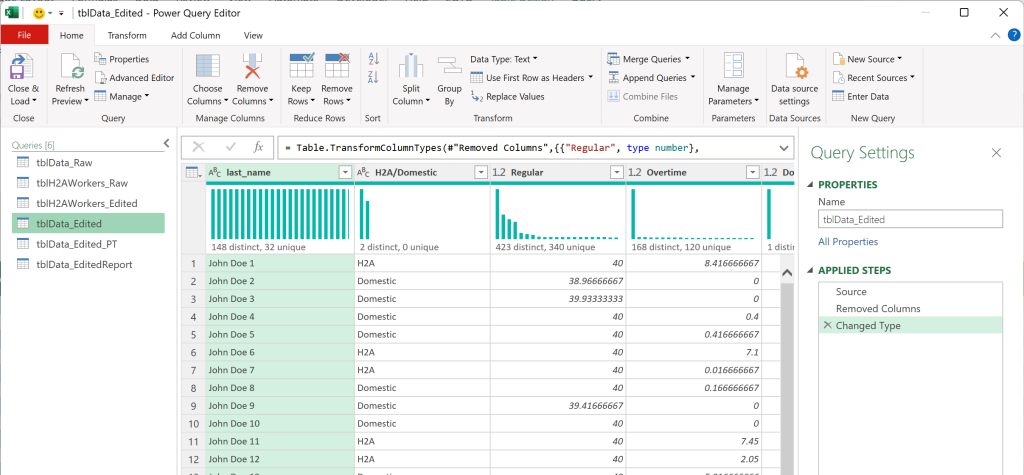Sort ascending with the A-Z icon
Screen dimensions: 1024x475
(374, 59)
